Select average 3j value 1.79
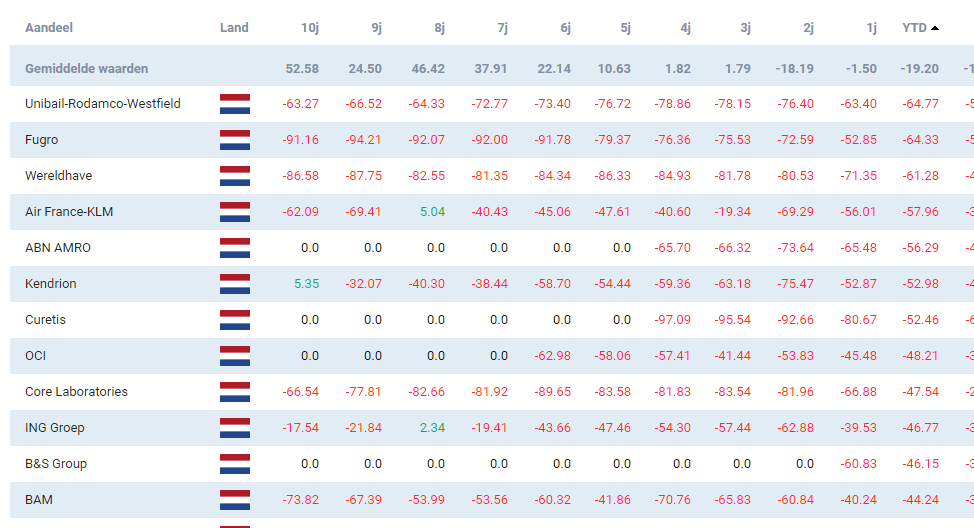This screenshot has width=974, height=528. (x=738, y=68)
